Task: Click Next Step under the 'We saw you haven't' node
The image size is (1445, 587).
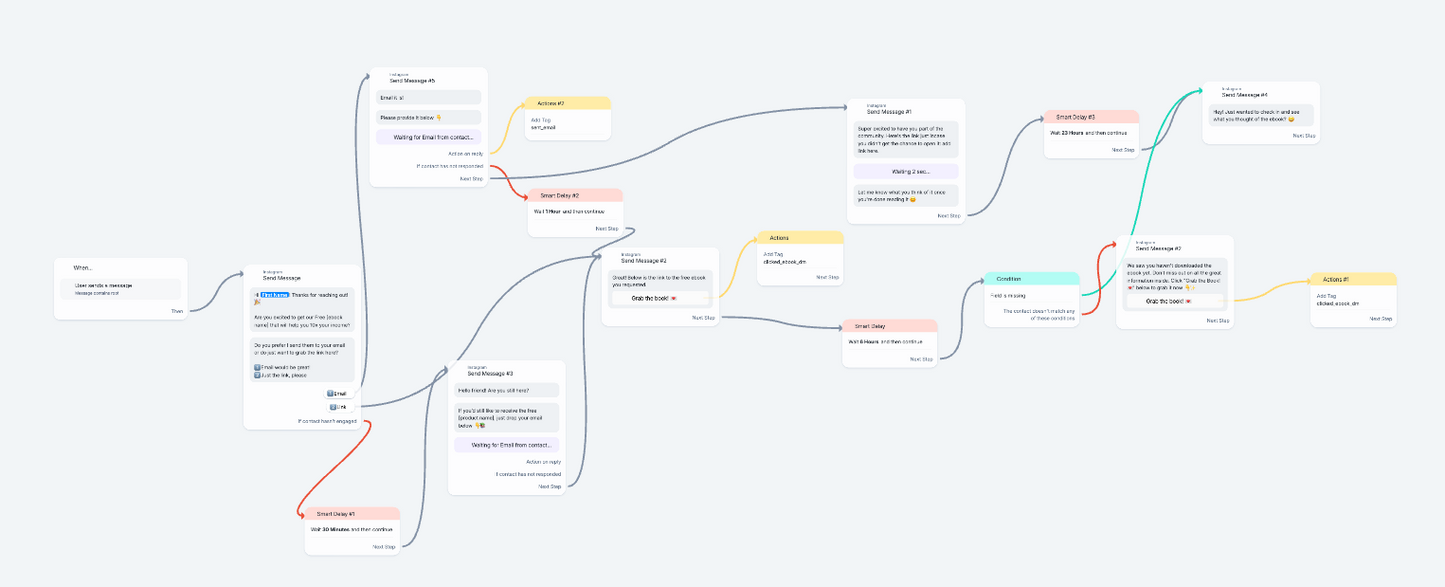Action: 1218,320
